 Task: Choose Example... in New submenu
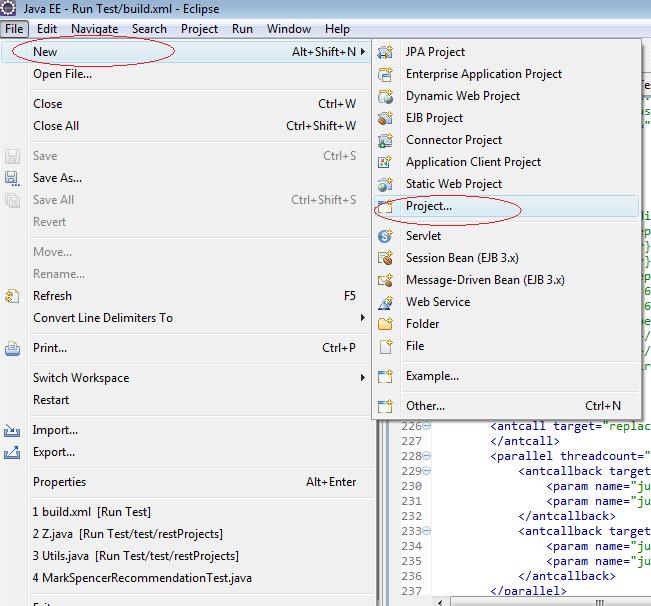point(507,376)
